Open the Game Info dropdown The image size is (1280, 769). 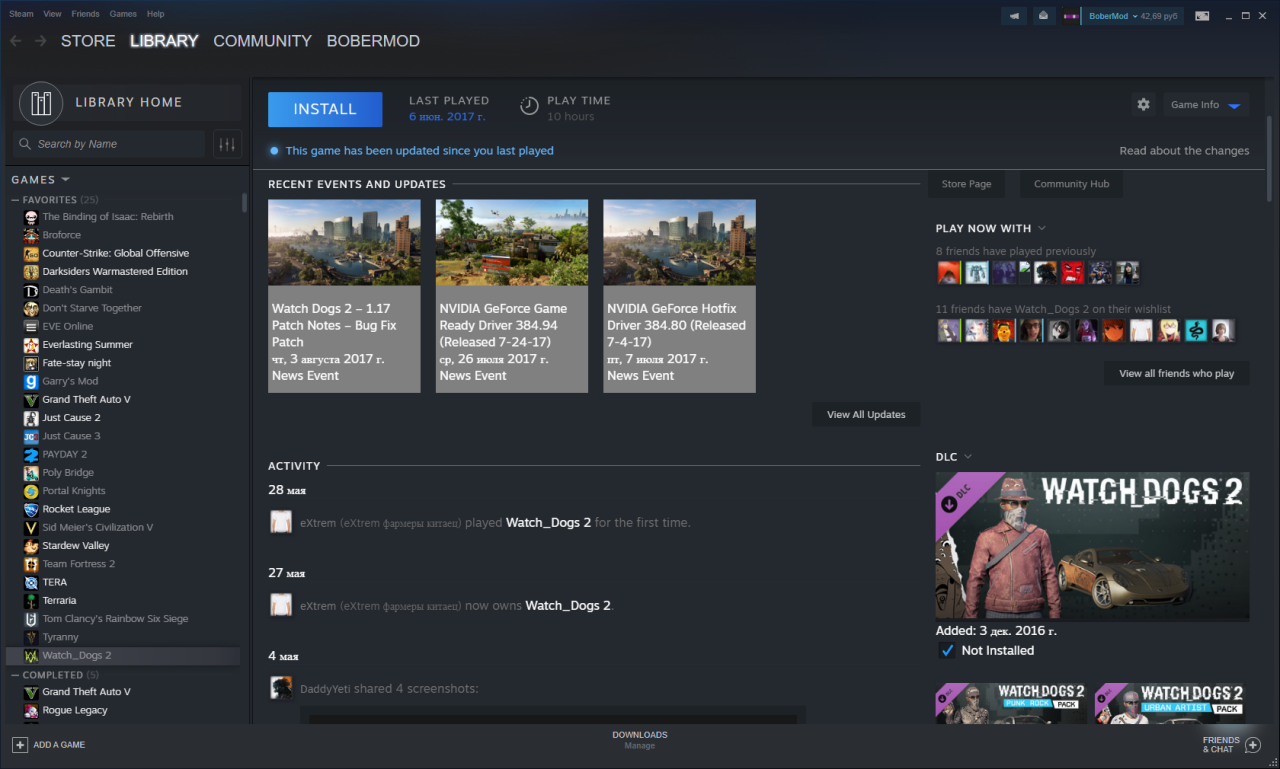click(x=1206, y=104)
